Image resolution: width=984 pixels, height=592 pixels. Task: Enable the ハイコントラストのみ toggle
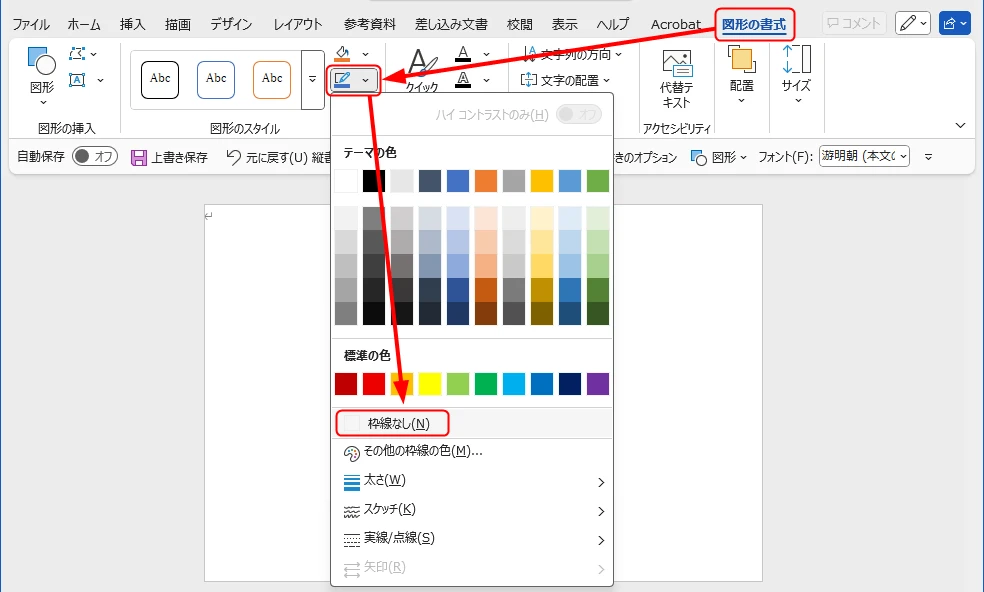(x=581, y=114)
